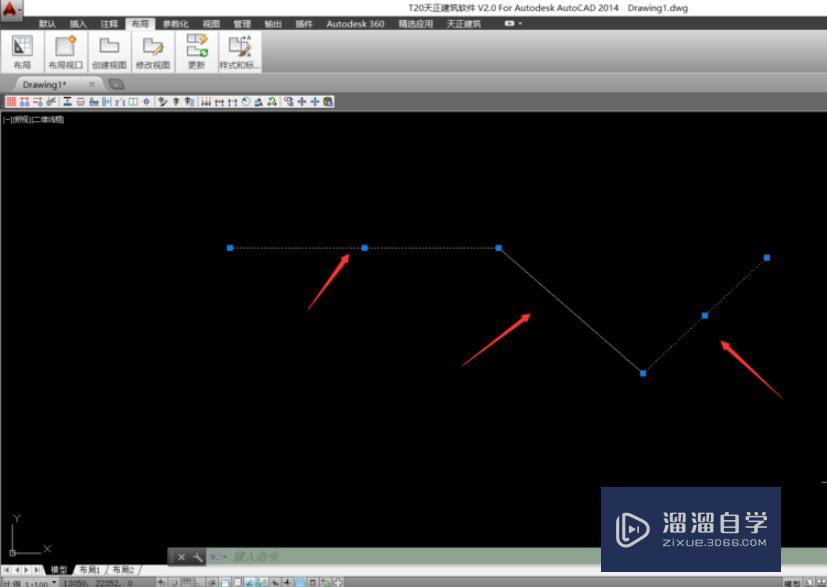This screenshot has height=587, width=827.
Task: Click the coordinates readout in status bar
Action: click(x=99, y=583)
